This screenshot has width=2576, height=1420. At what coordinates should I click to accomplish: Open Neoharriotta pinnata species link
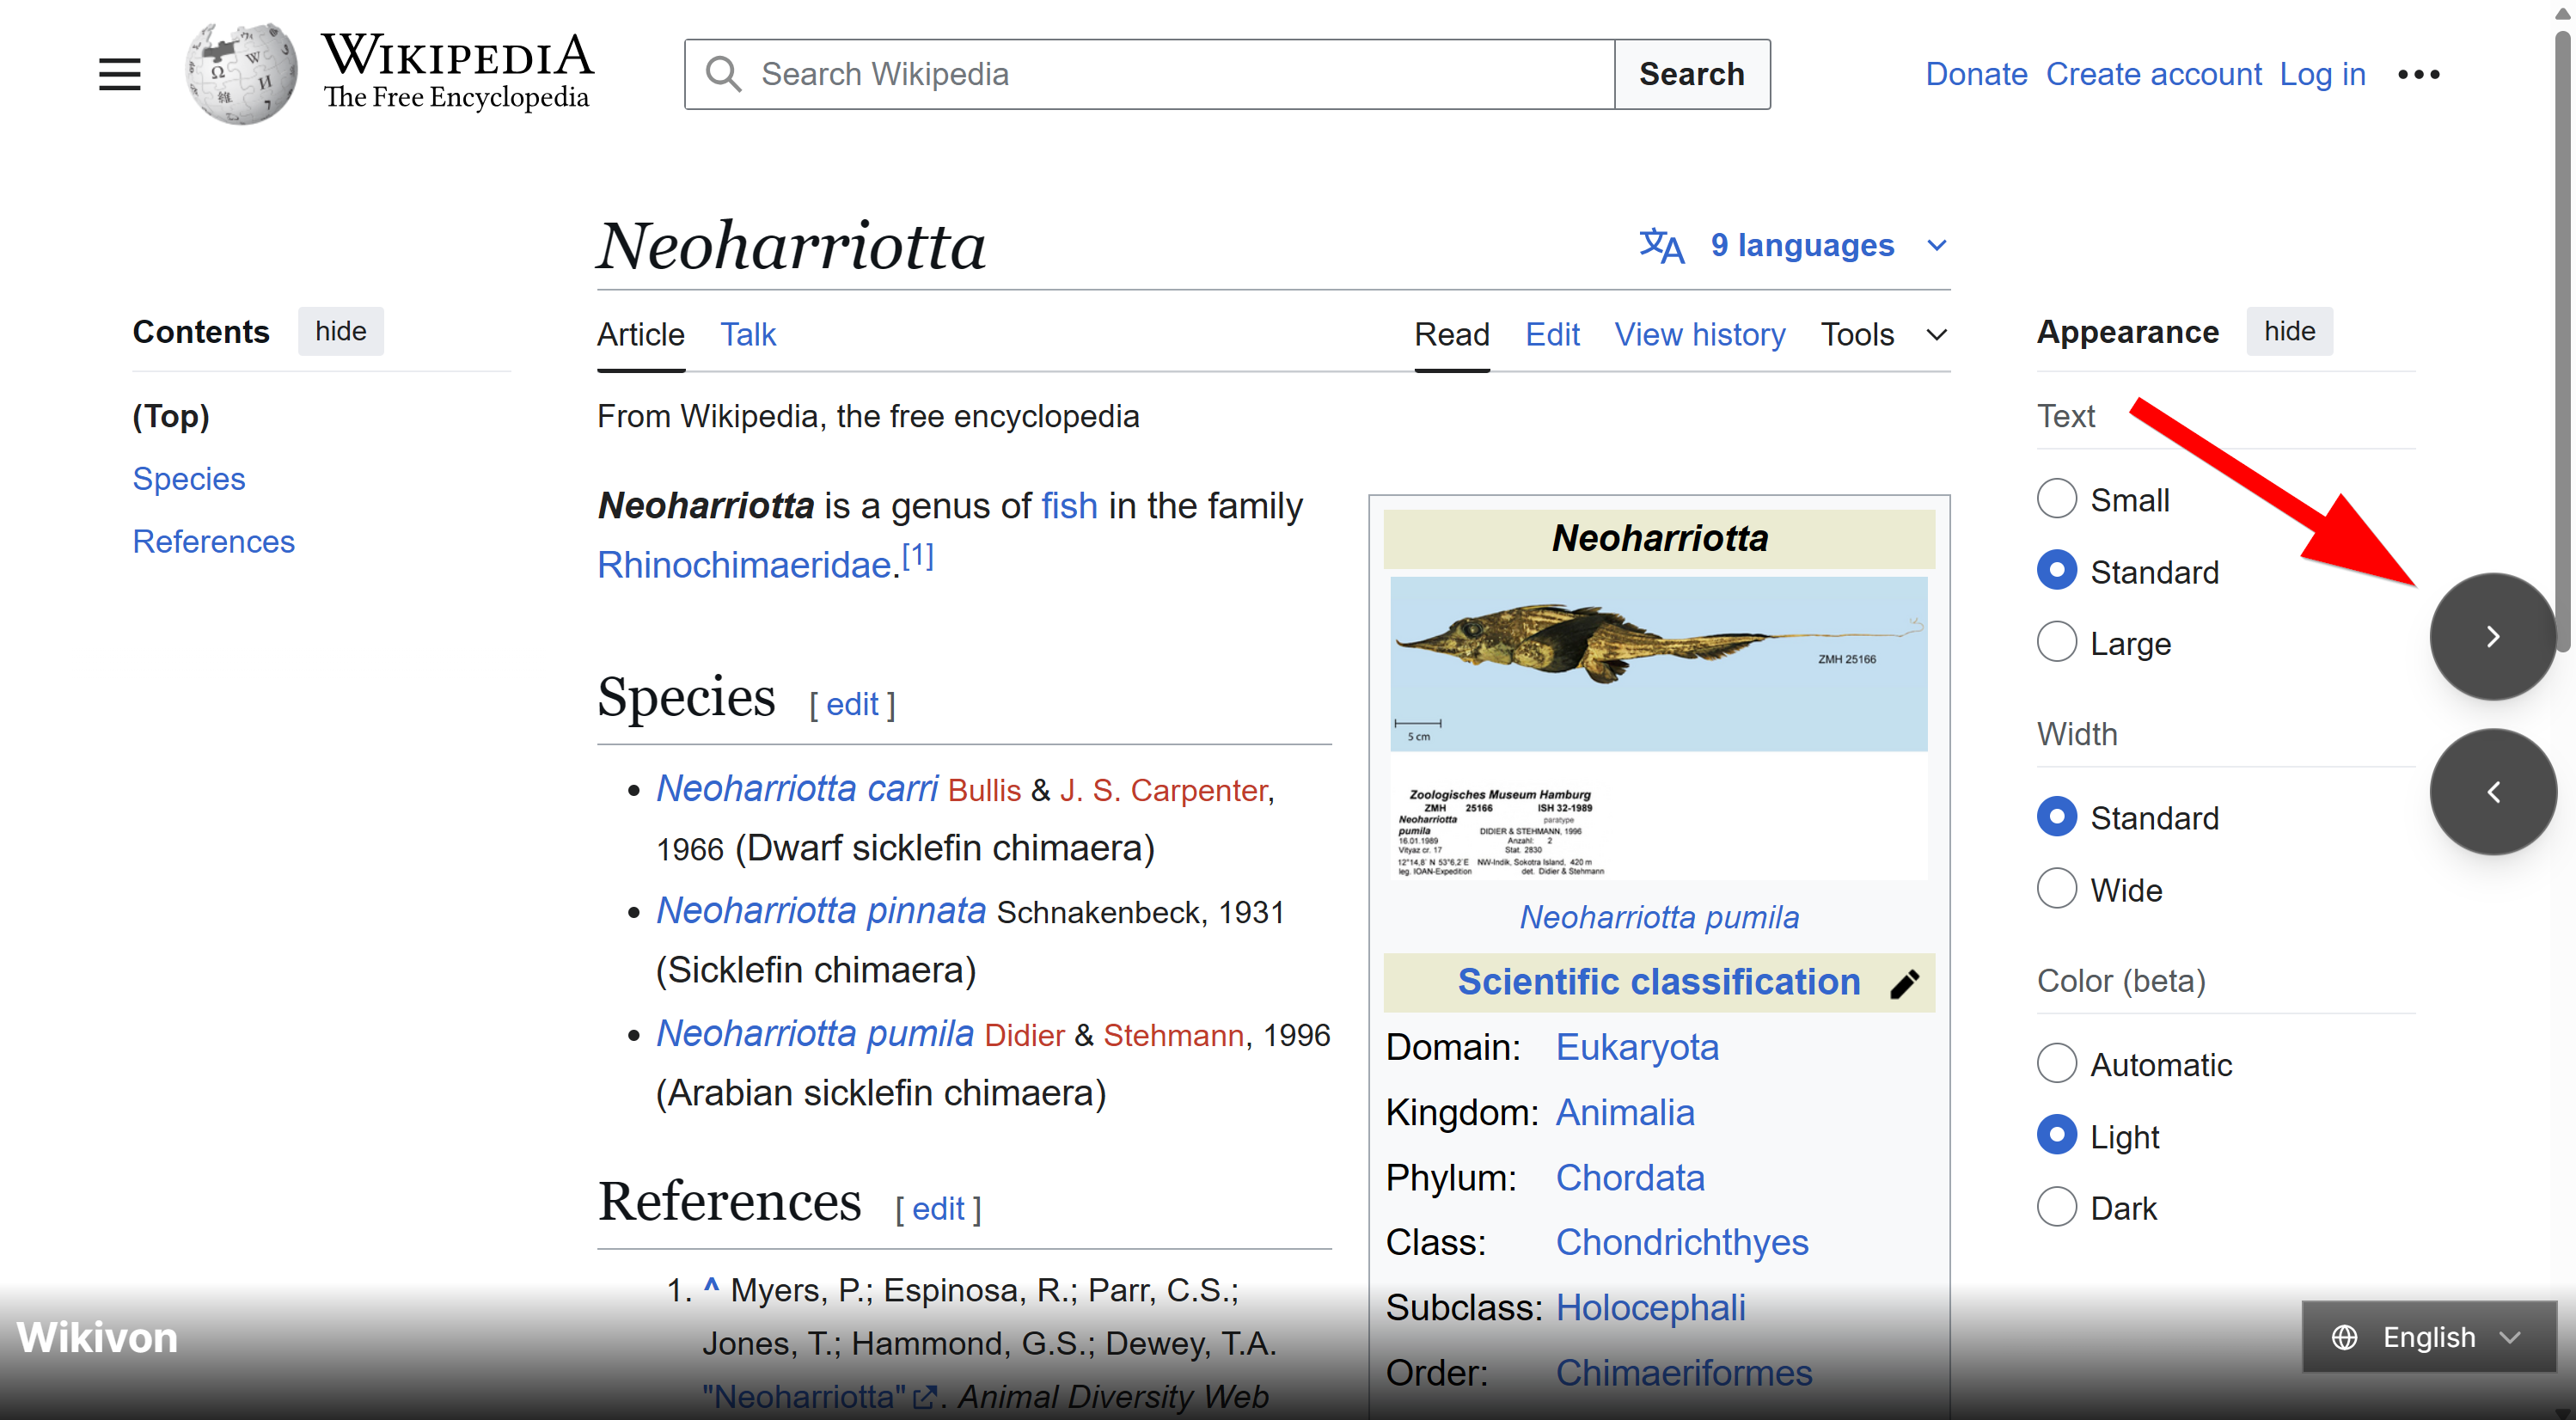tap(821, 910)
